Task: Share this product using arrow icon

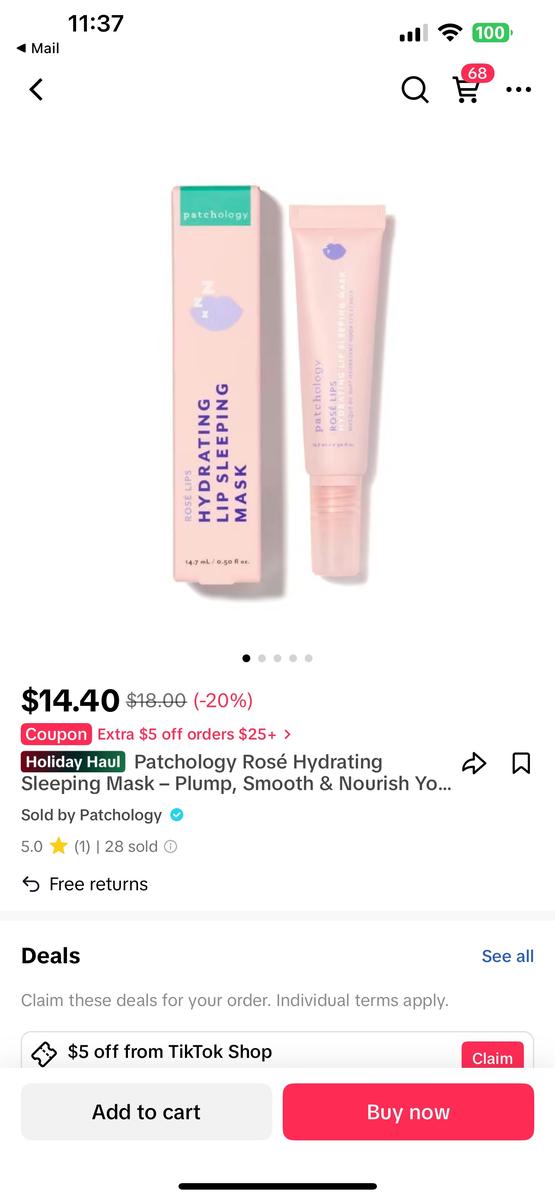Action: 474,764
